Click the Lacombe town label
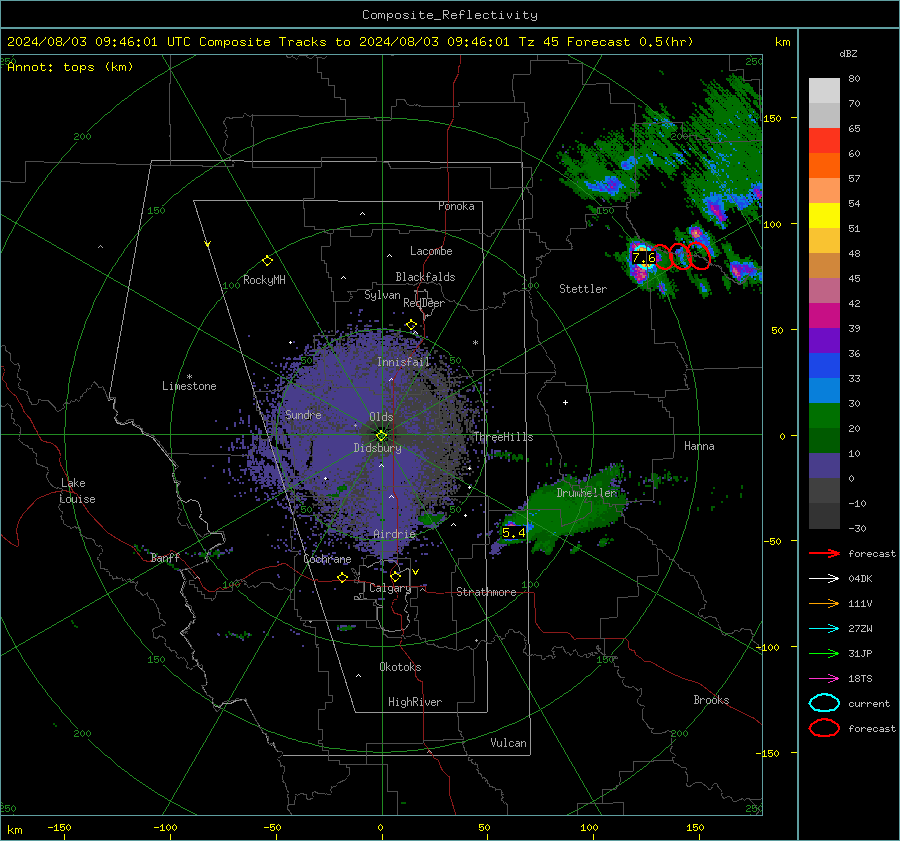This screenshot has height=841, width=900. point(431,251)
